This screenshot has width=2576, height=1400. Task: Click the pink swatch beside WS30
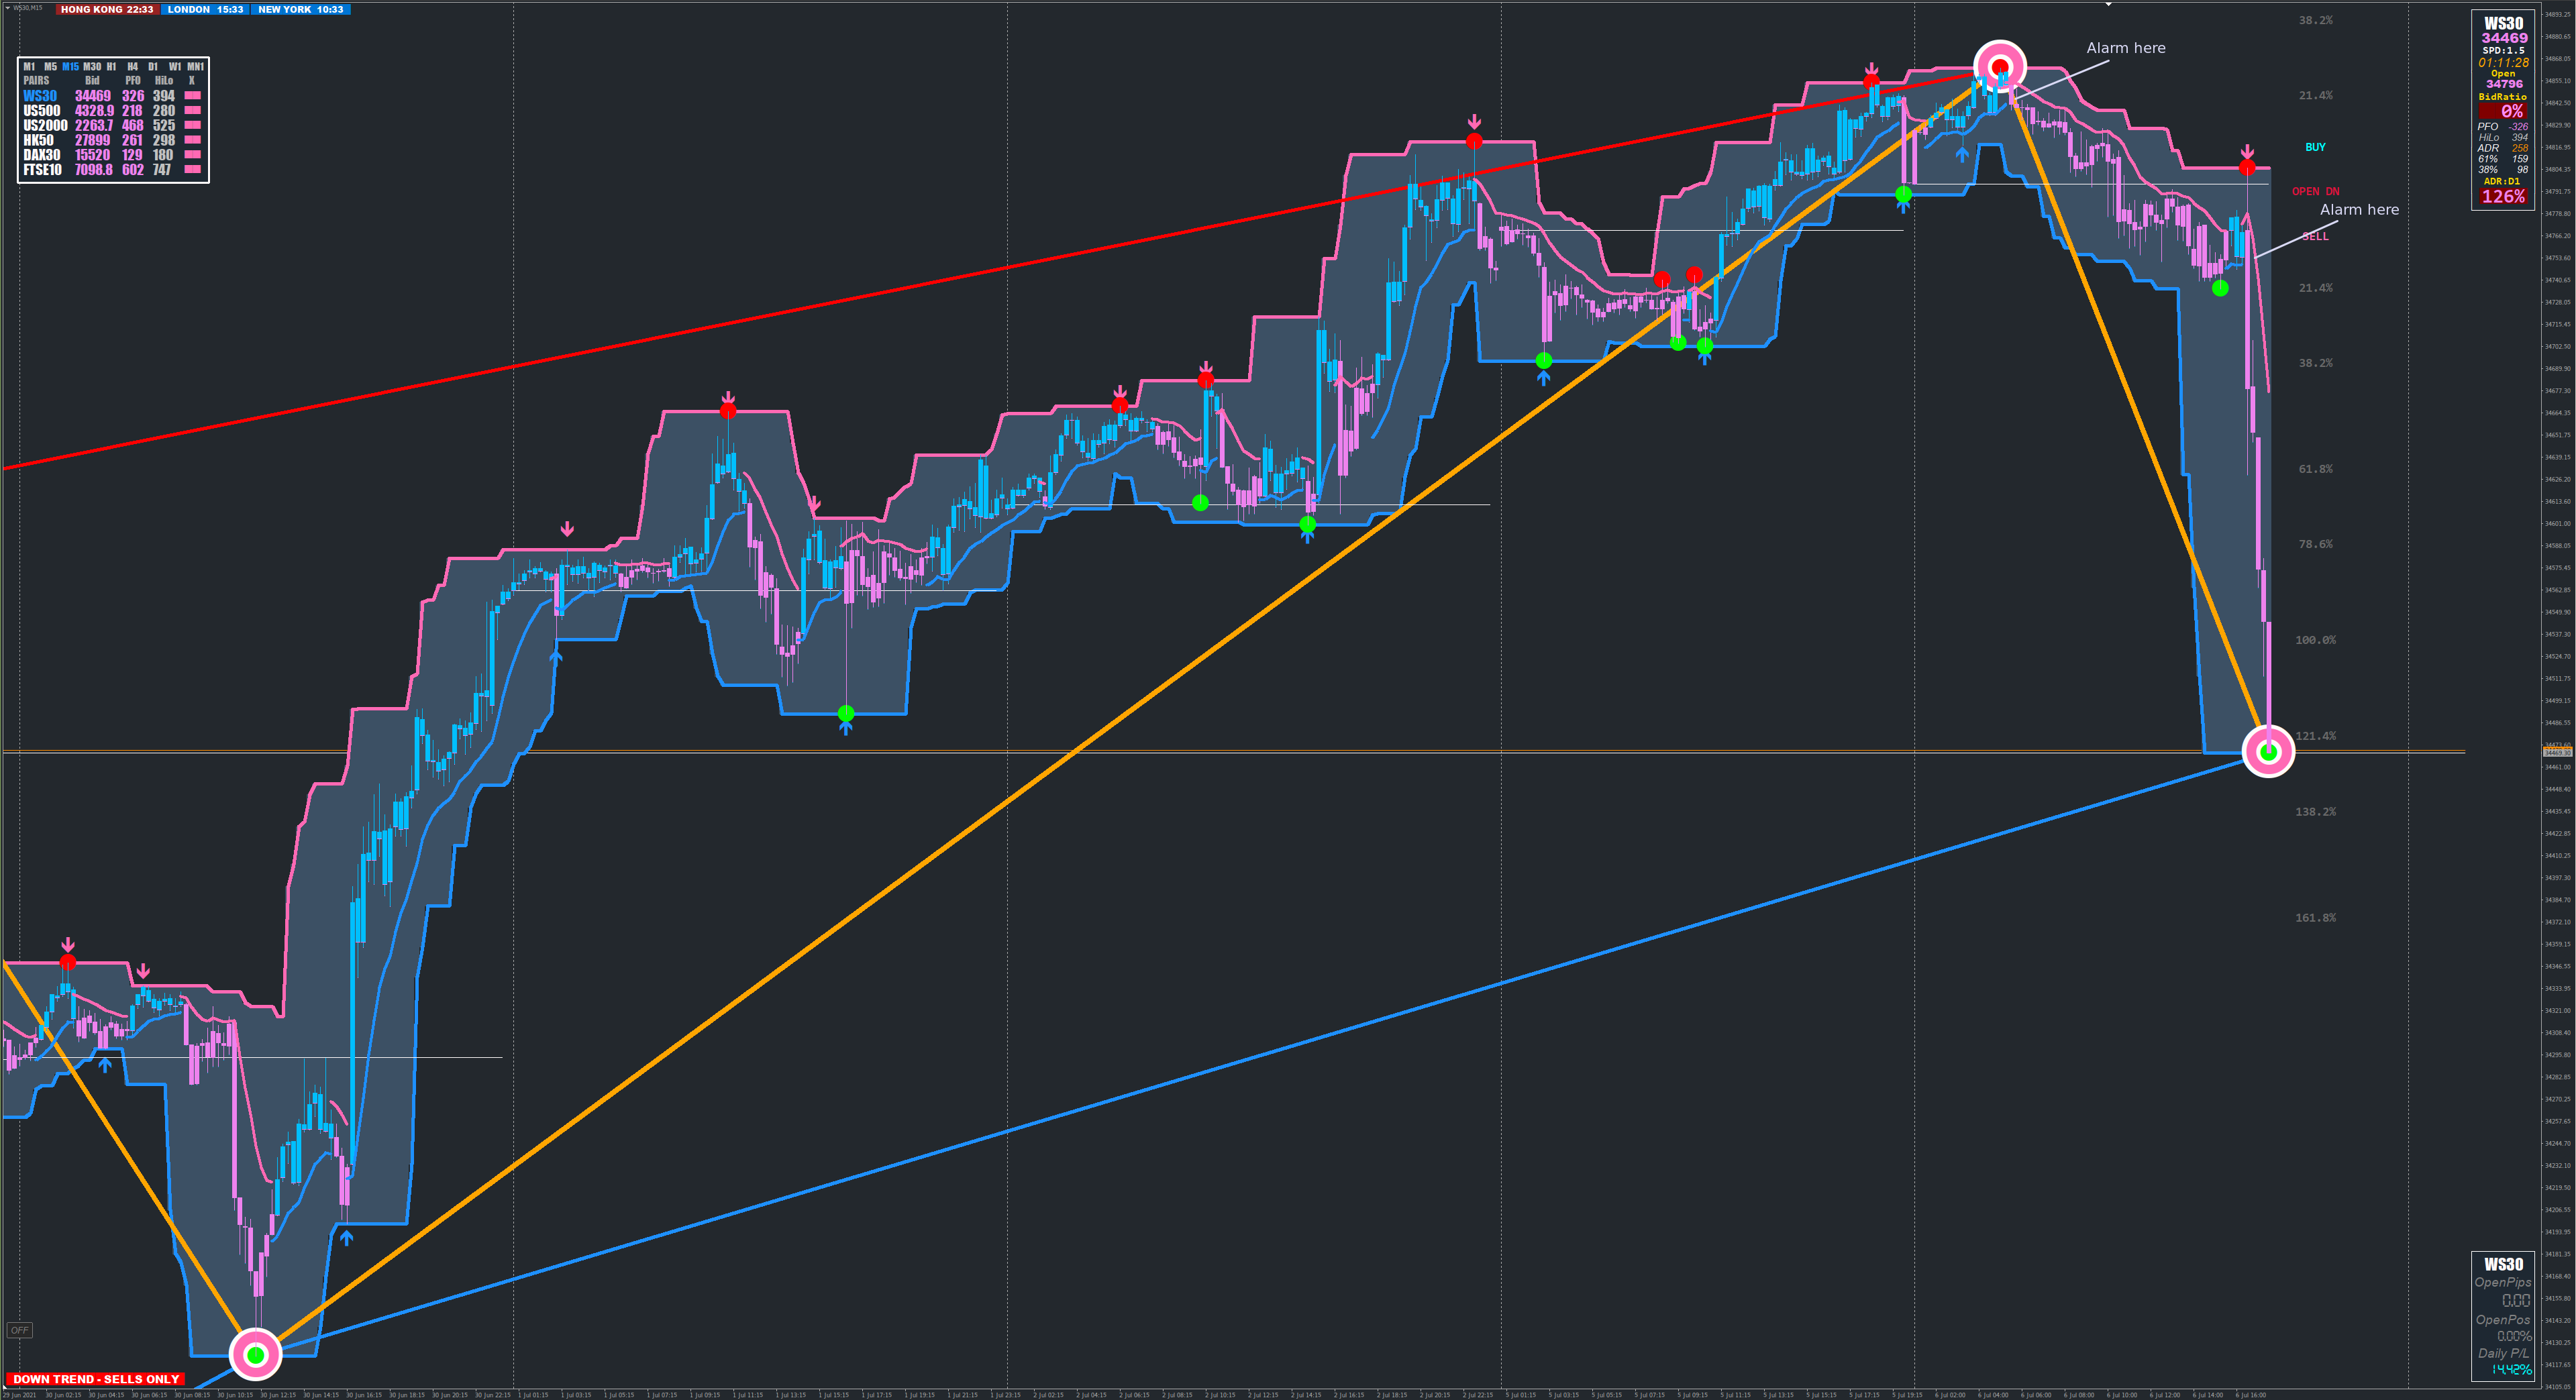pyautogui.click(x=193, y=96)
